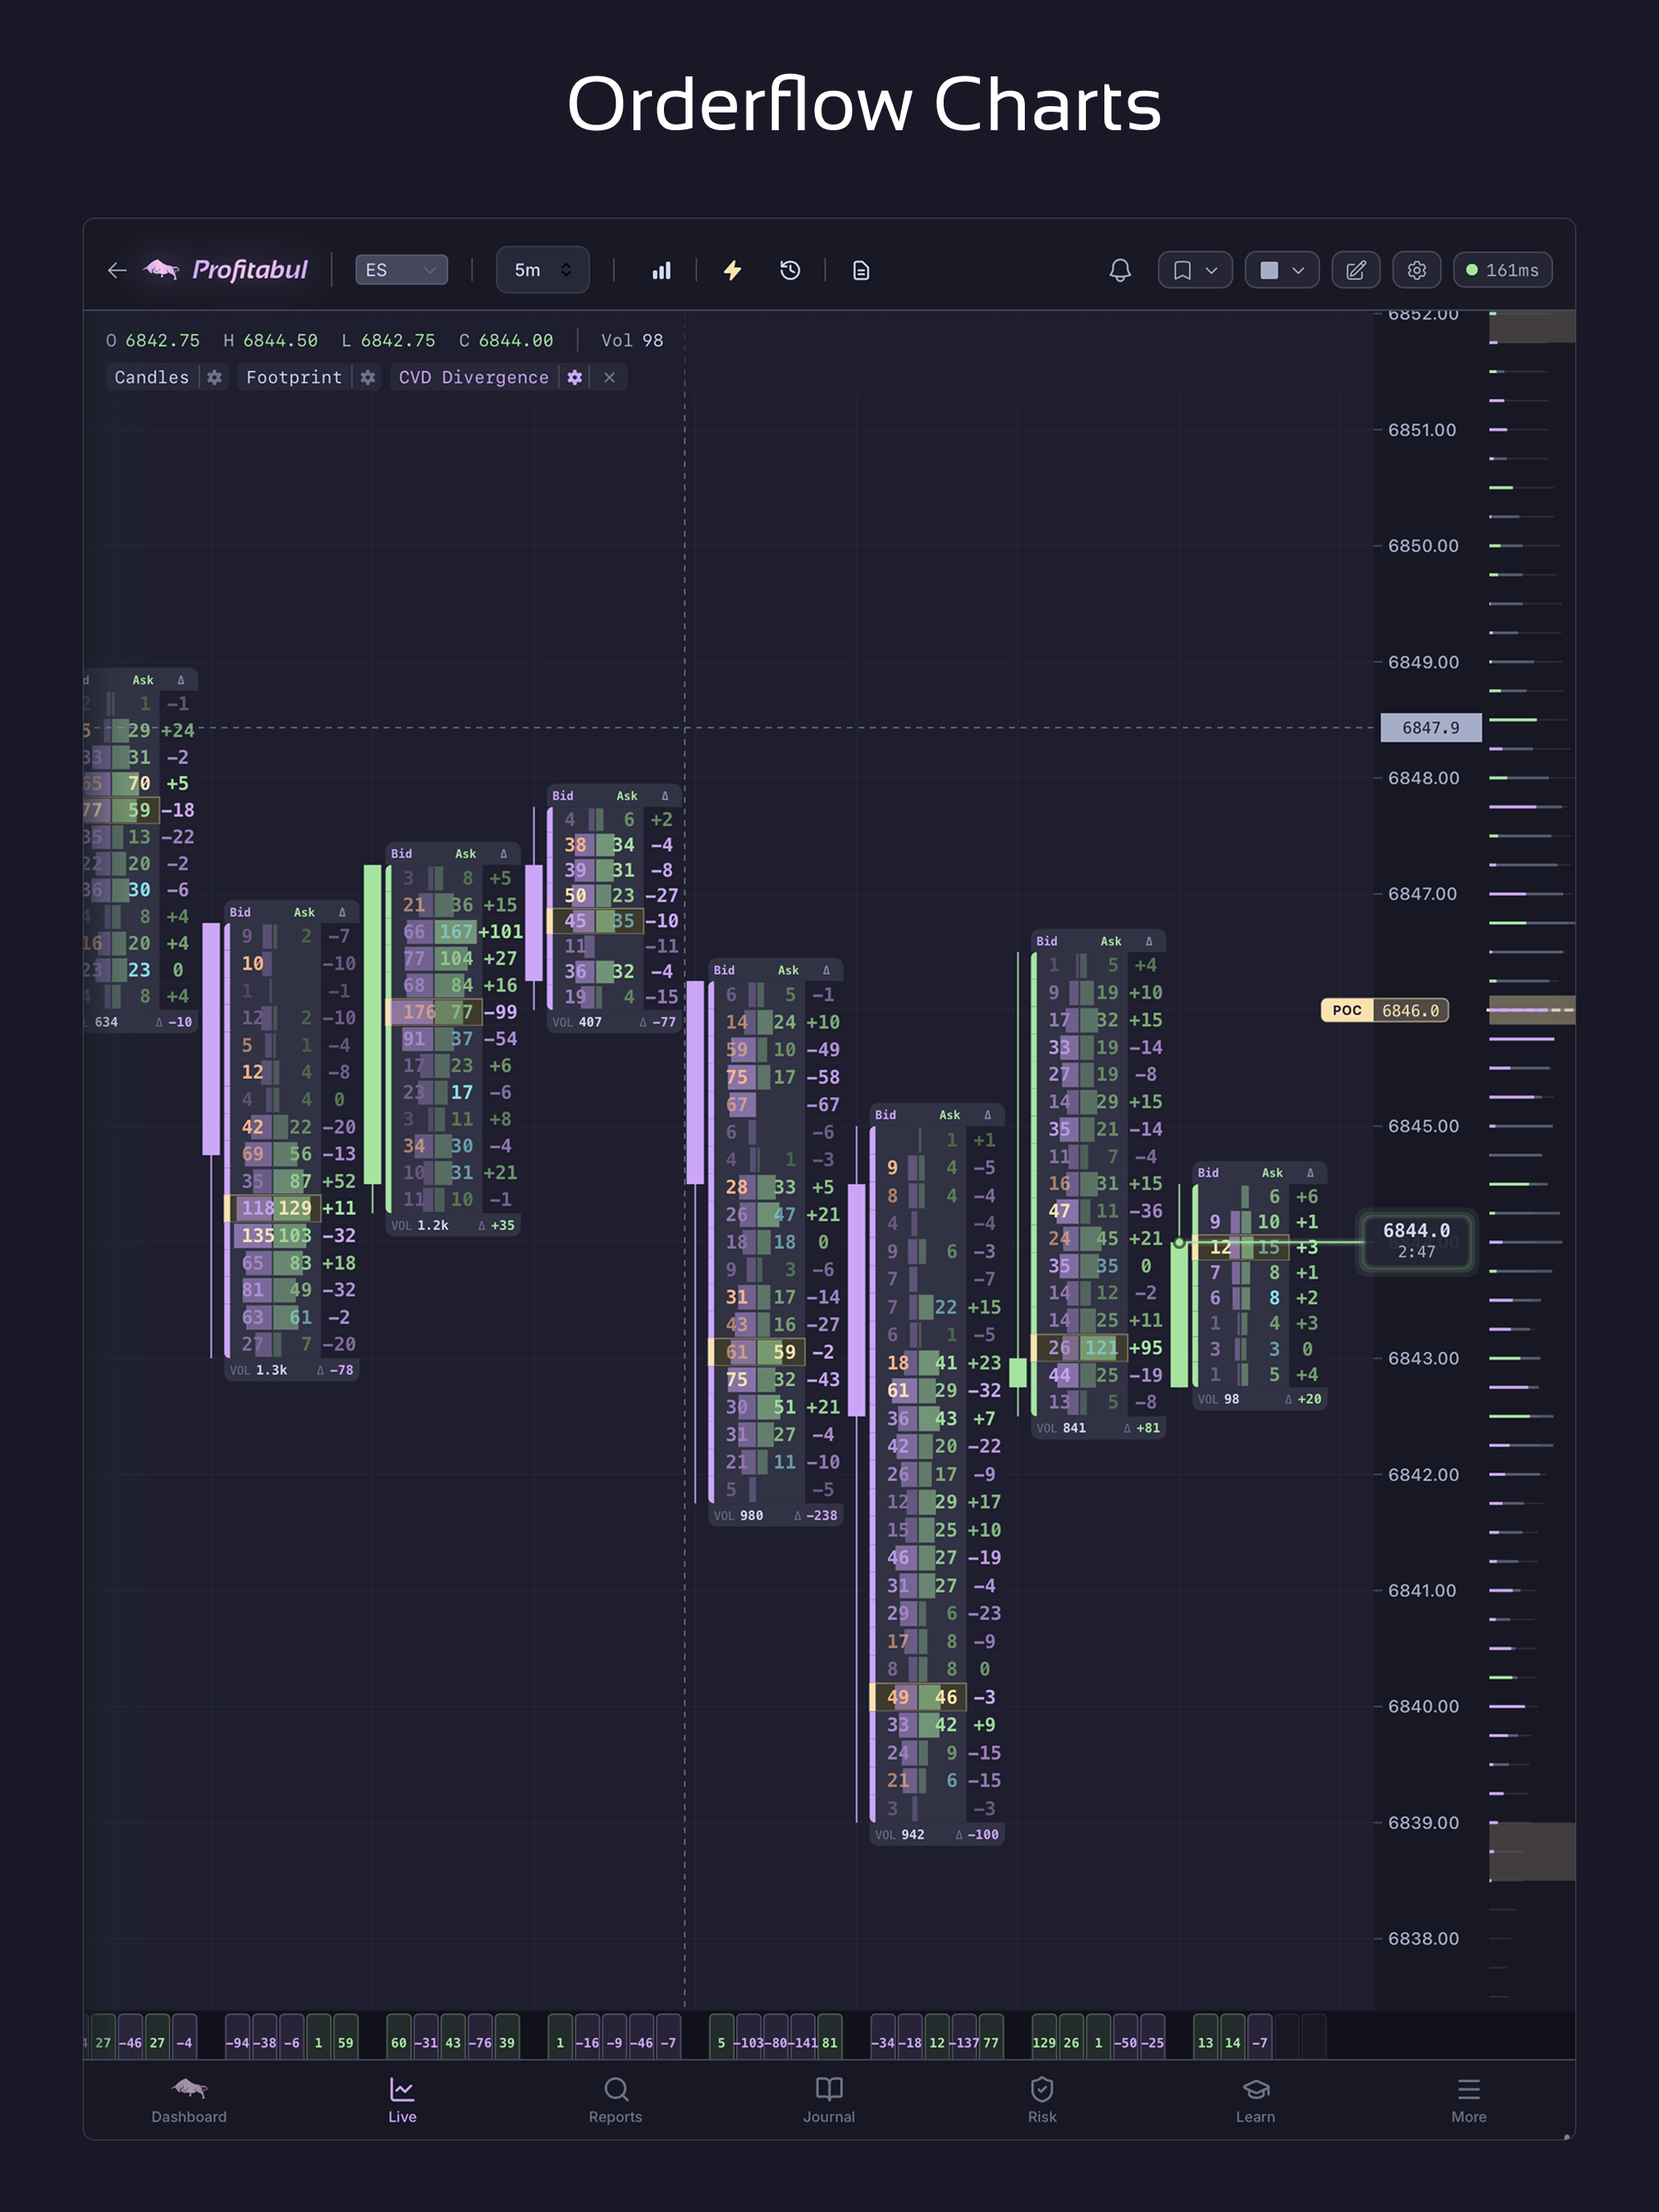Select the Footprint indicator label

point(293,377)
